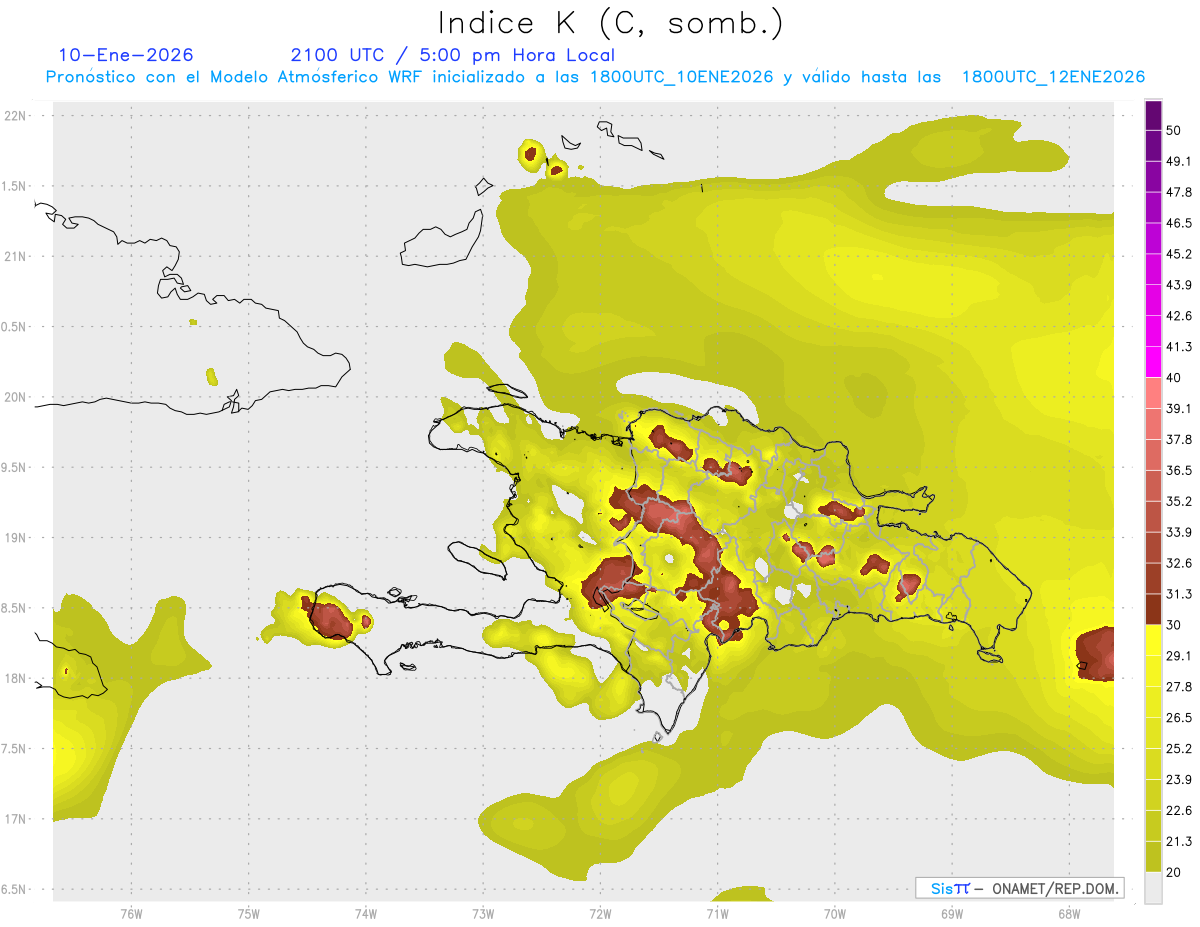Click the "76W" longitude axis label
This screenshot has width=1200, height=927.
pos(131,914)
